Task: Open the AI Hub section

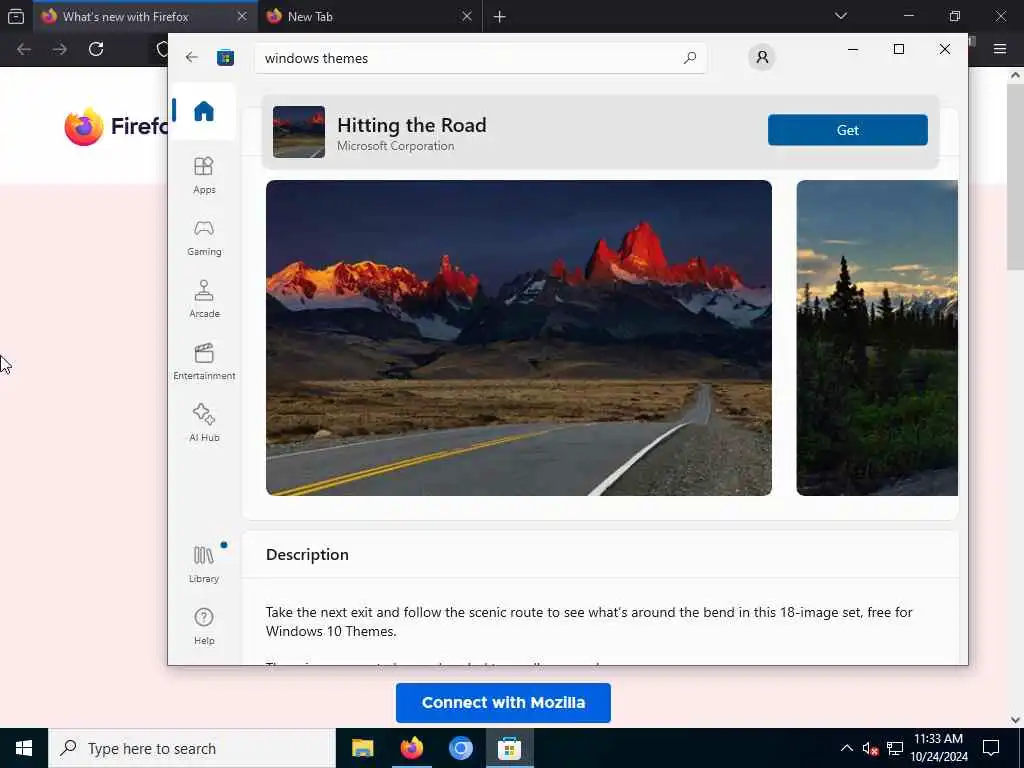Action: pos(204,424)
